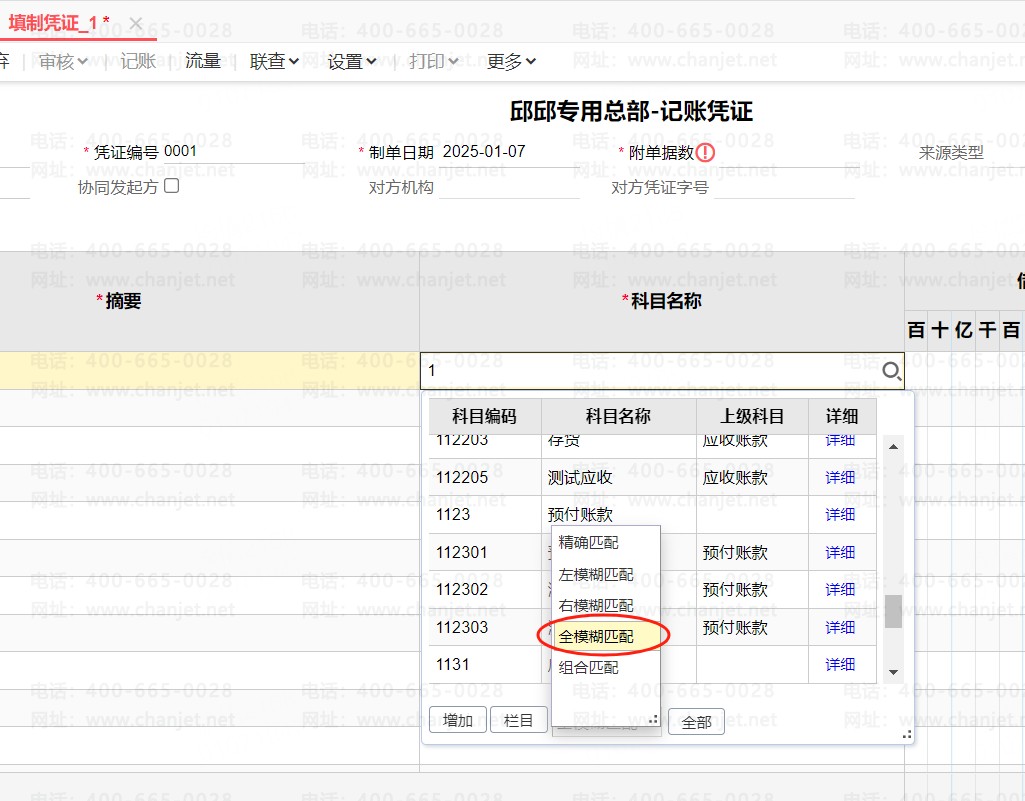
Task: Open the 设置 dropdown menu
Action: pyautogui.click(x=352, y=61)
